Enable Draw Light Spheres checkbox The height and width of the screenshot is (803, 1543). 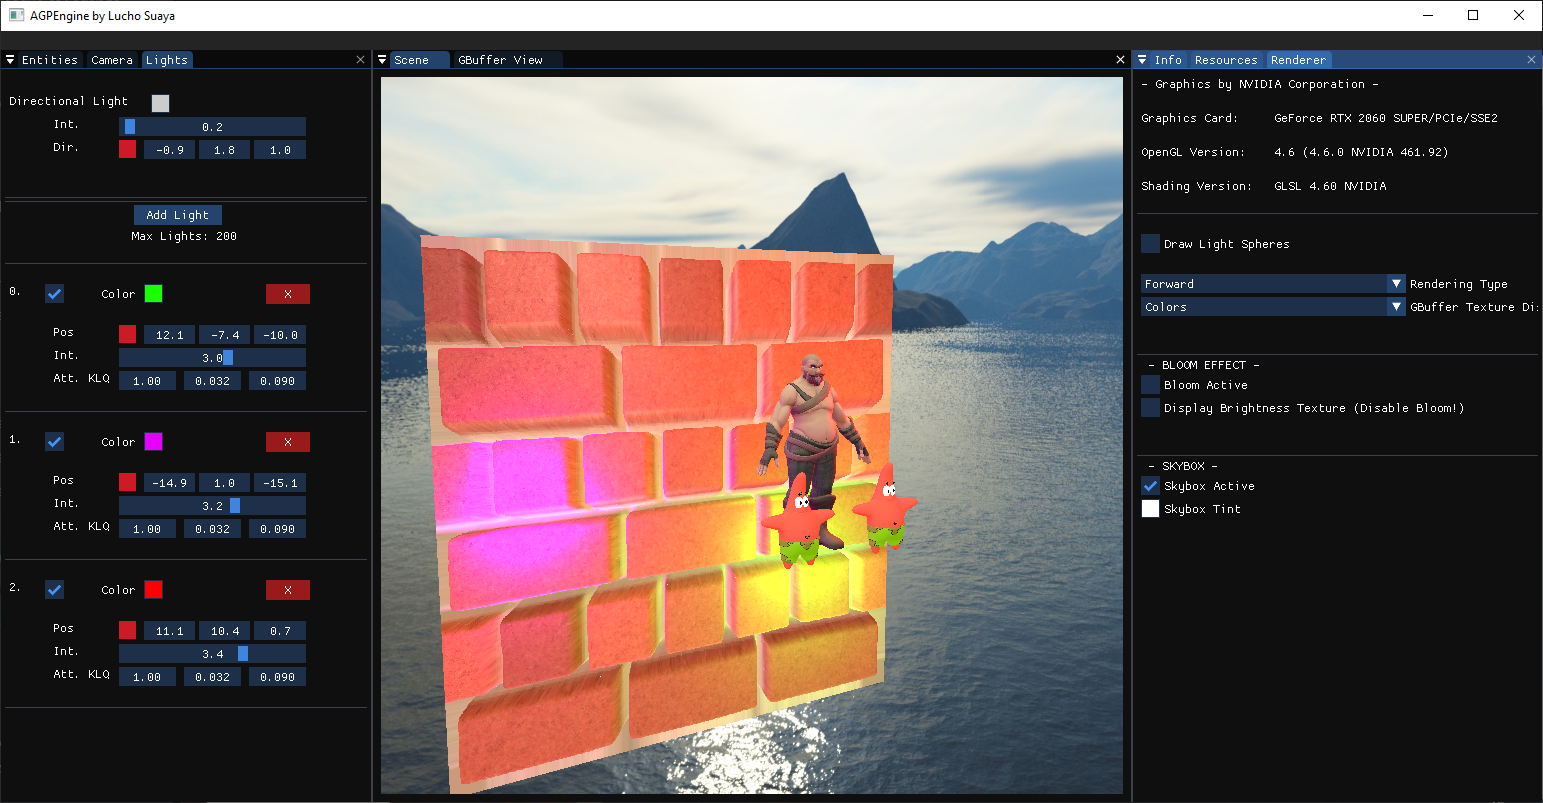pos(1150,244)
